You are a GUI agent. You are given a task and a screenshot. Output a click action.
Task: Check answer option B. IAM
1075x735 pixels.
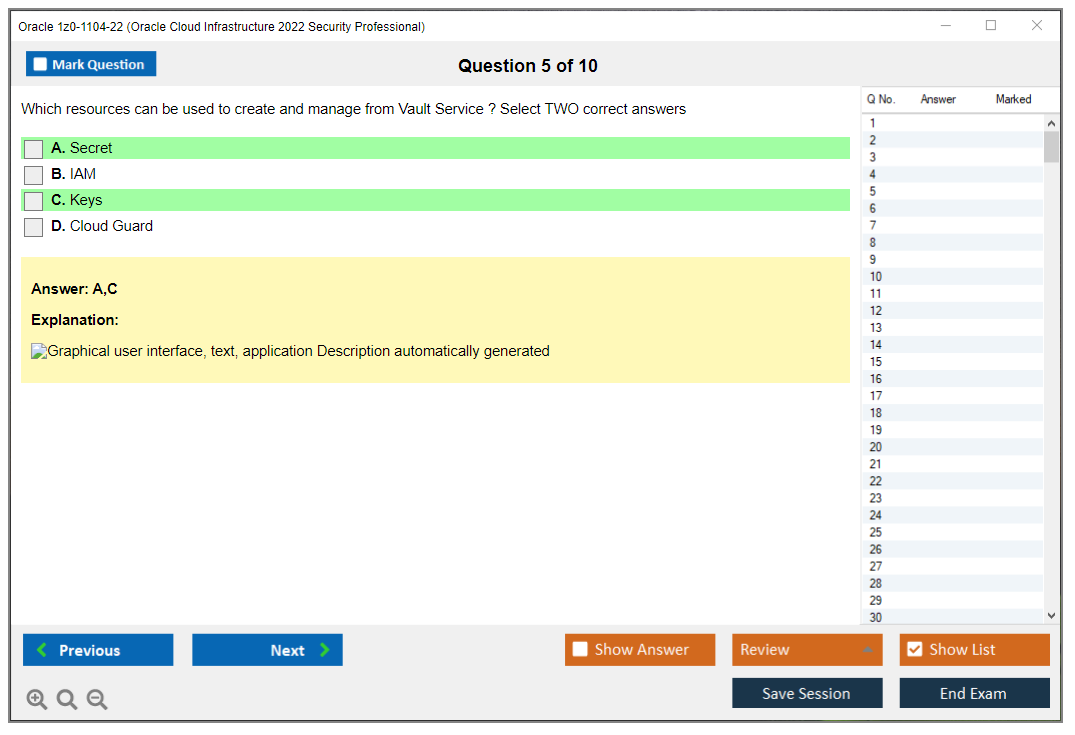[34, 175]
